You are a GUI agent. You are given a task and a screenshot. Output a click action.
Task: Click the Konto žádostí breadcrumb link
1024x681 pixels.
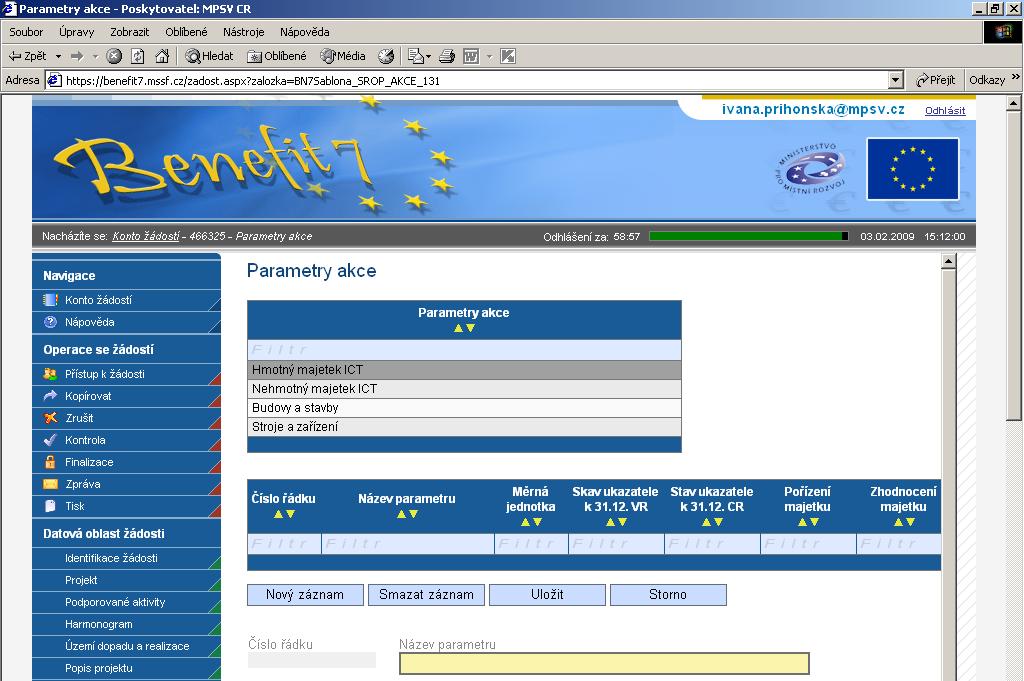[146, 236]
